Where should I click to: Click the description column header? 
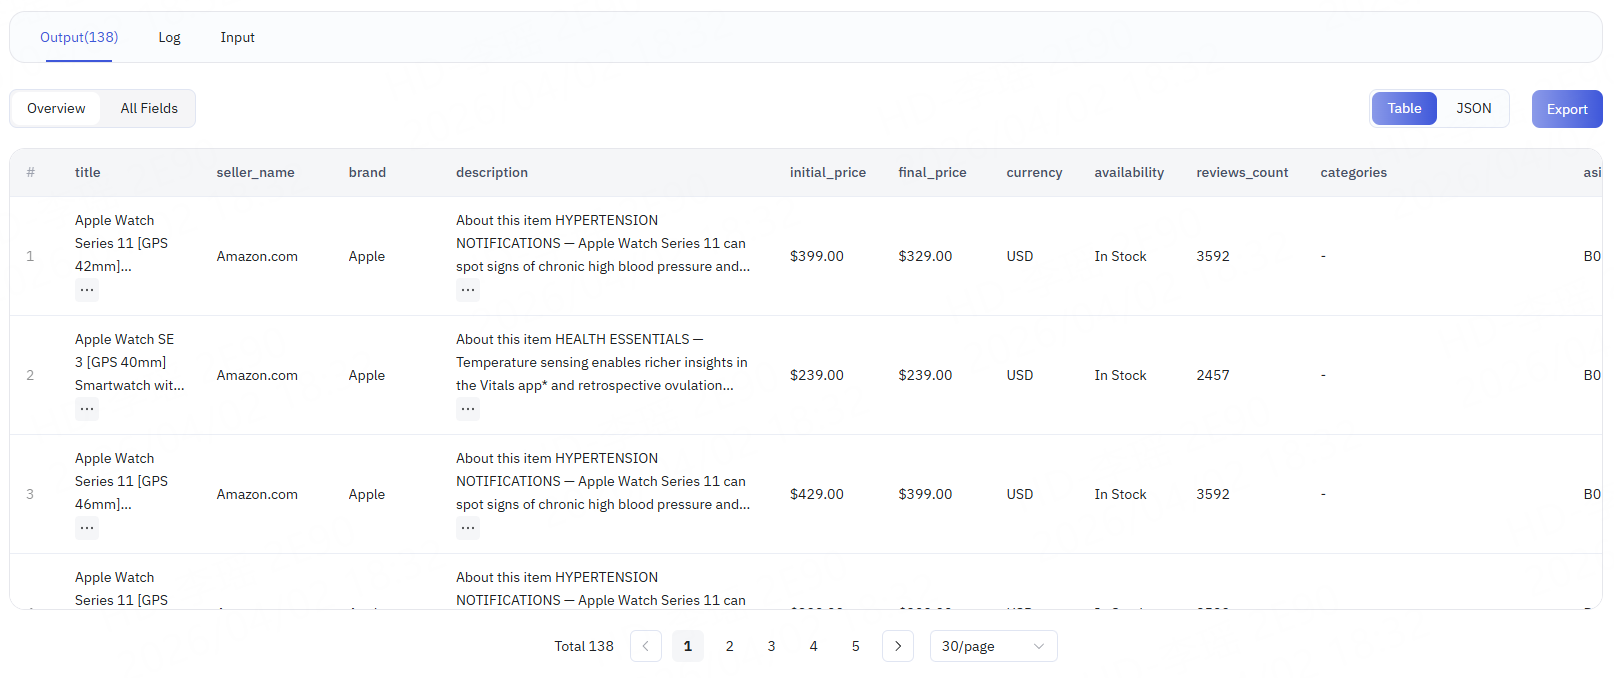492,172
